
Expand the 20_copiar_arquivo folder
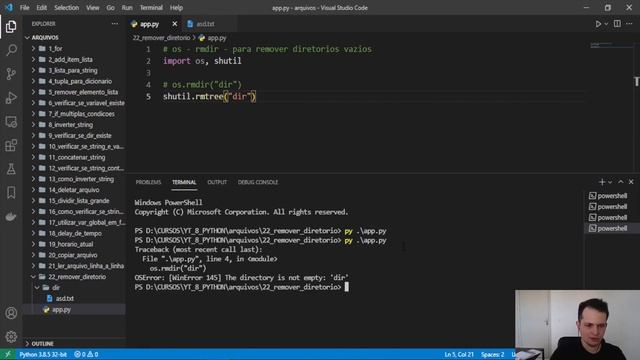[74, 255]
